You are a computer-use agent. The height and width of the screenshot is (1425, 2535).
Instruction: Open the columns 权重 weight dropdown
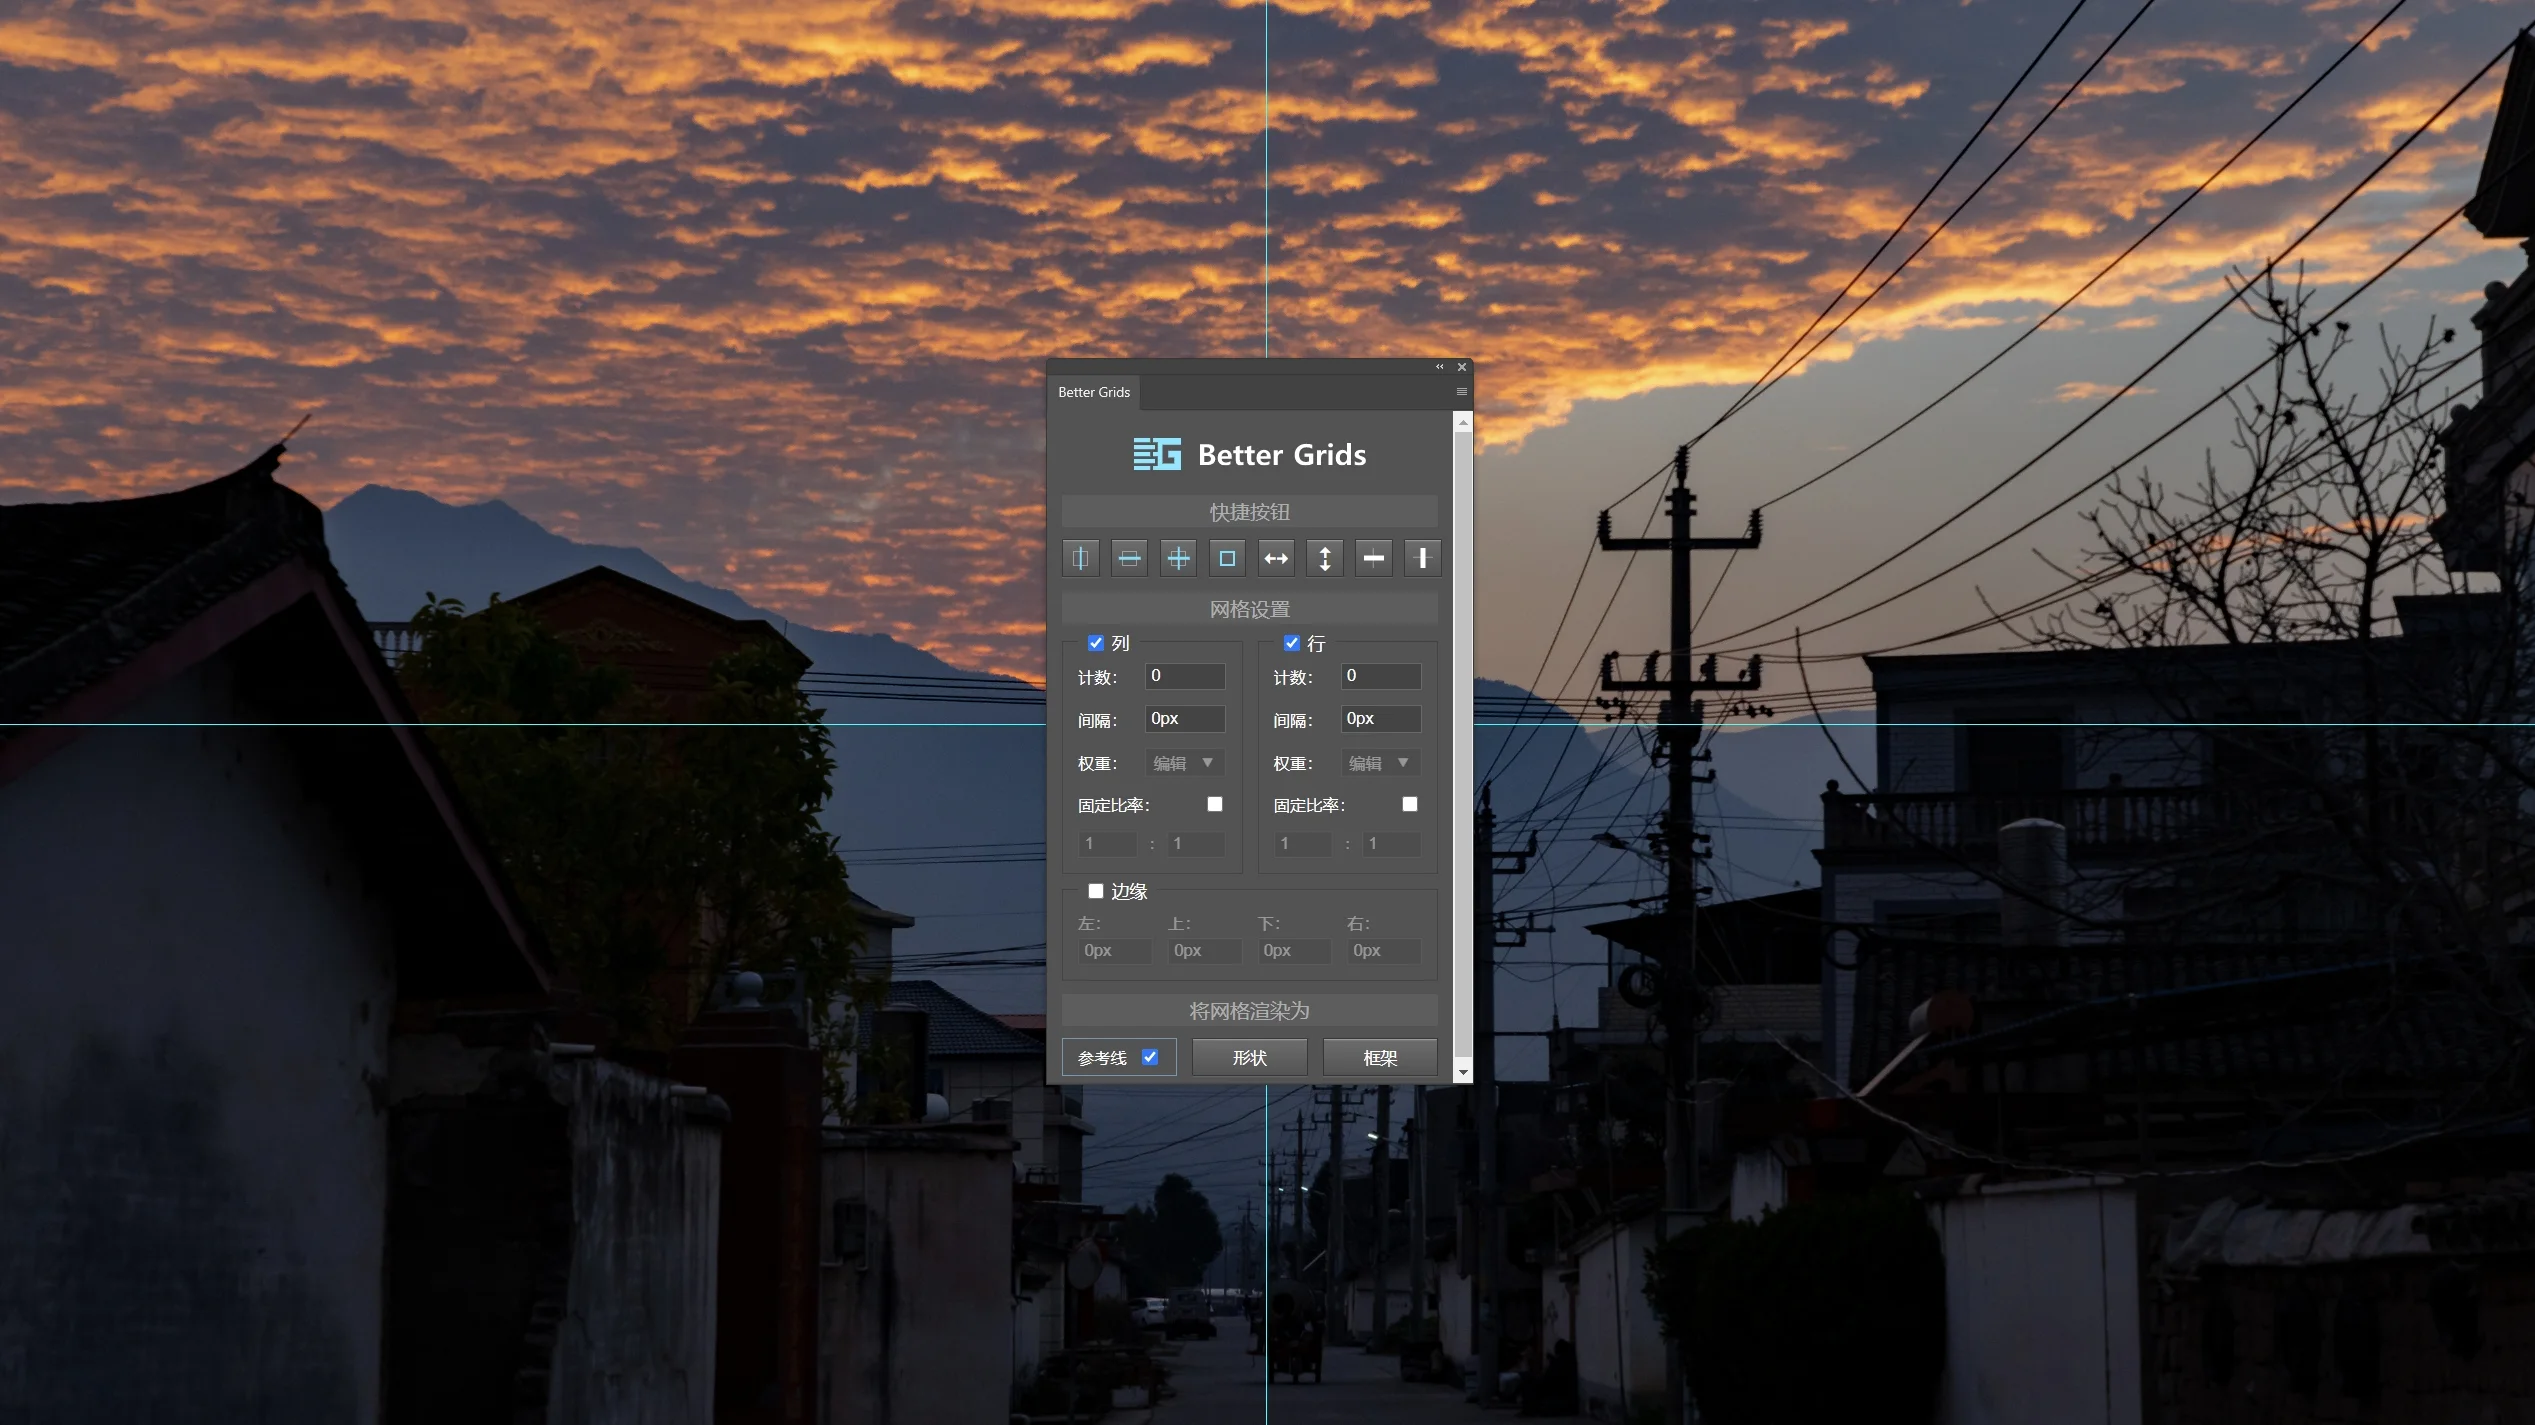[1184, 762]
